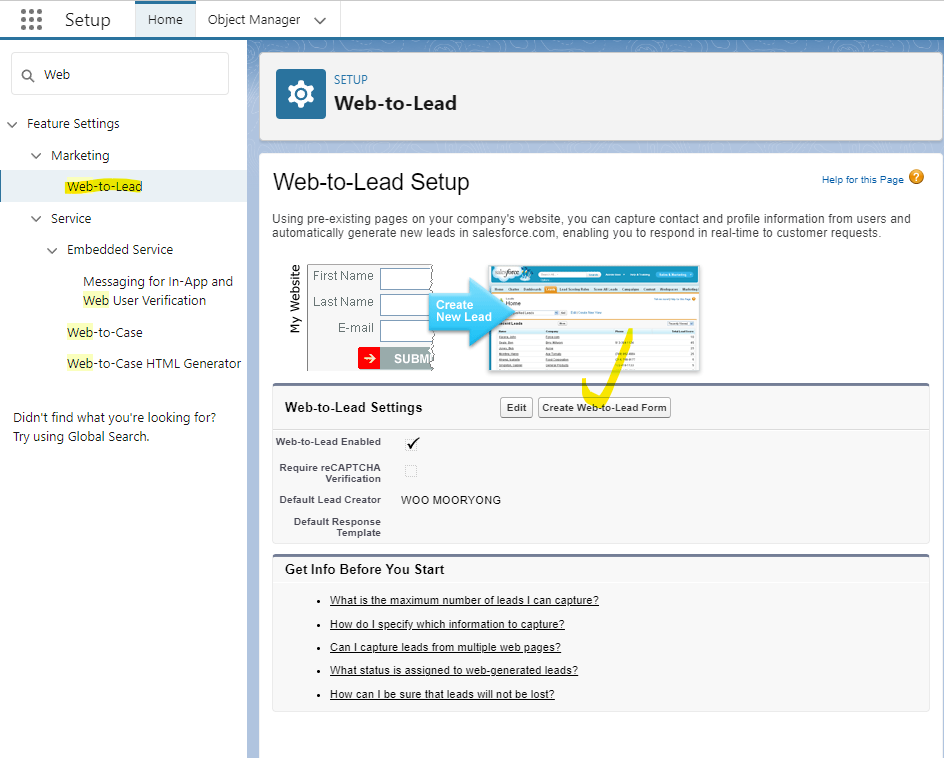This screenshot has width=944, height=758.
Task: Click the Setup gear icon in header
Action: (x=300, y=94)
